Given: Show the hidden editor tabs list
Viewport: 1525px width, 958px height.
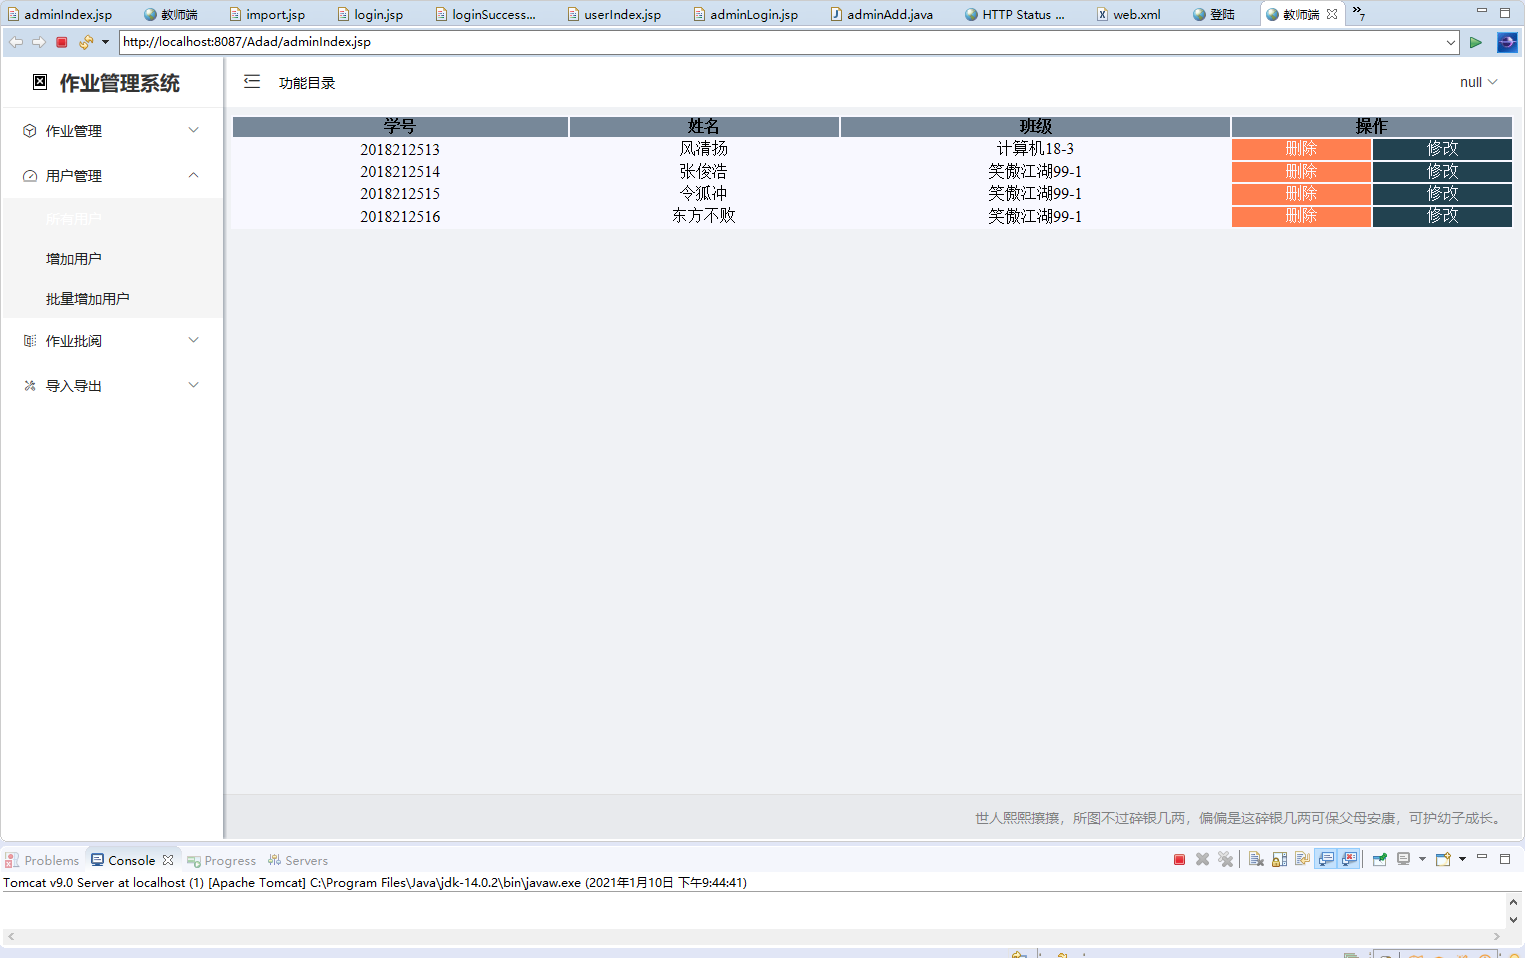Looking at the screenshot, I should [x=1359, y=13].
